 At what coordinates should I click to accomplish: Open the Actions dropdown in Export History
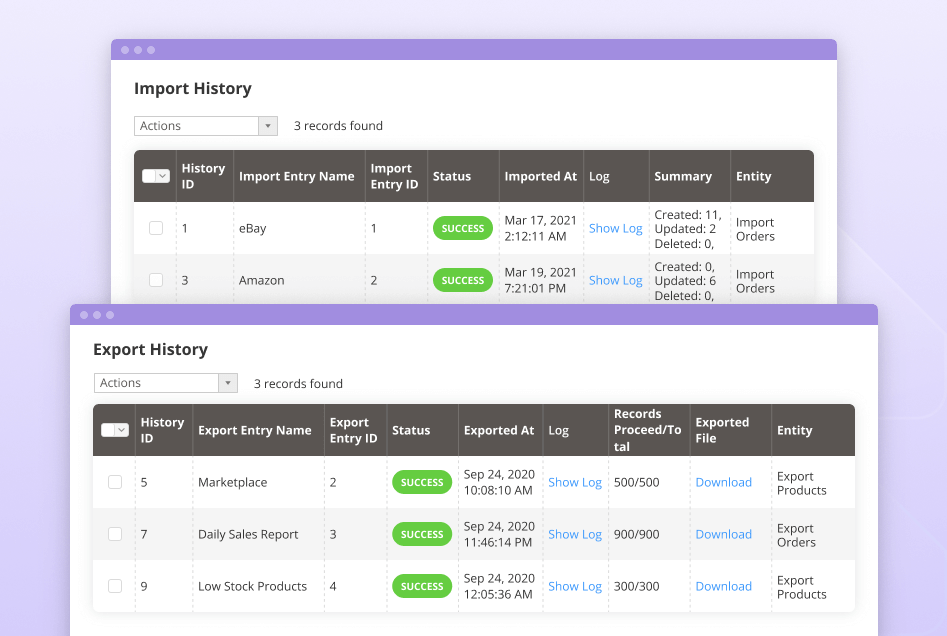click(x=165, y=383)
